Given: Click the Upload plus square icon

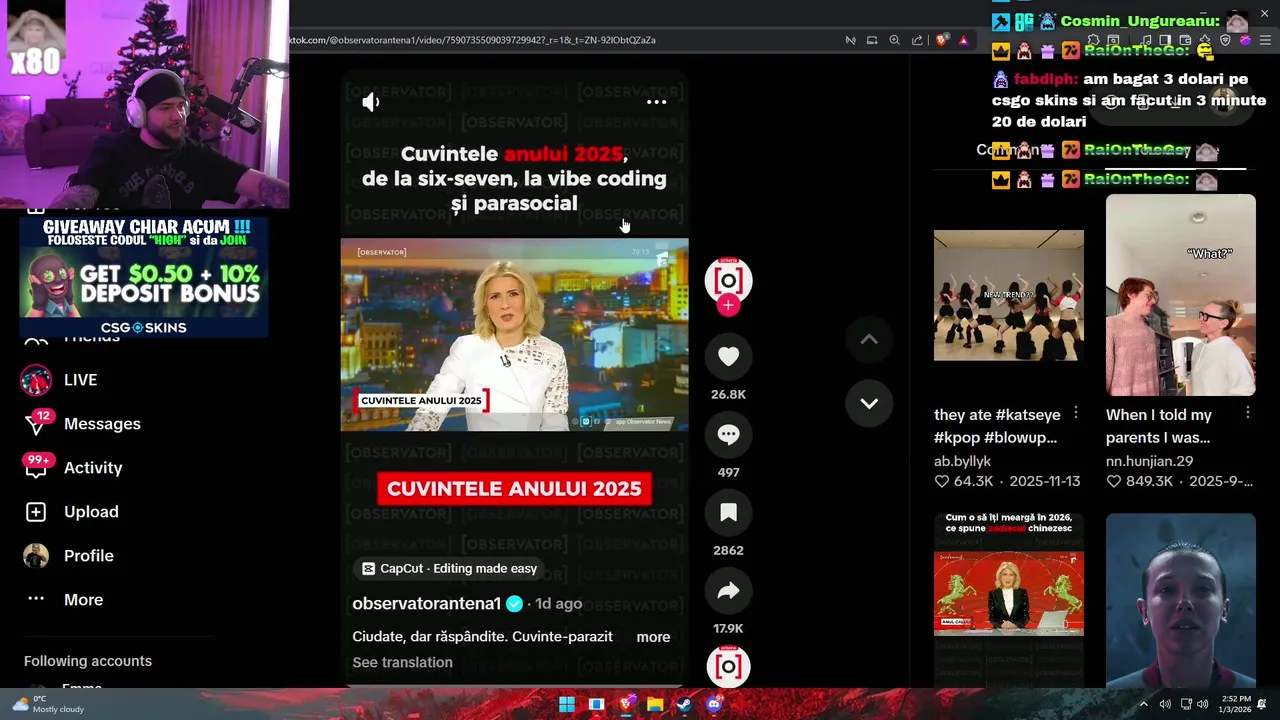Looking at the screenshot, I should (x=36, y=512).
